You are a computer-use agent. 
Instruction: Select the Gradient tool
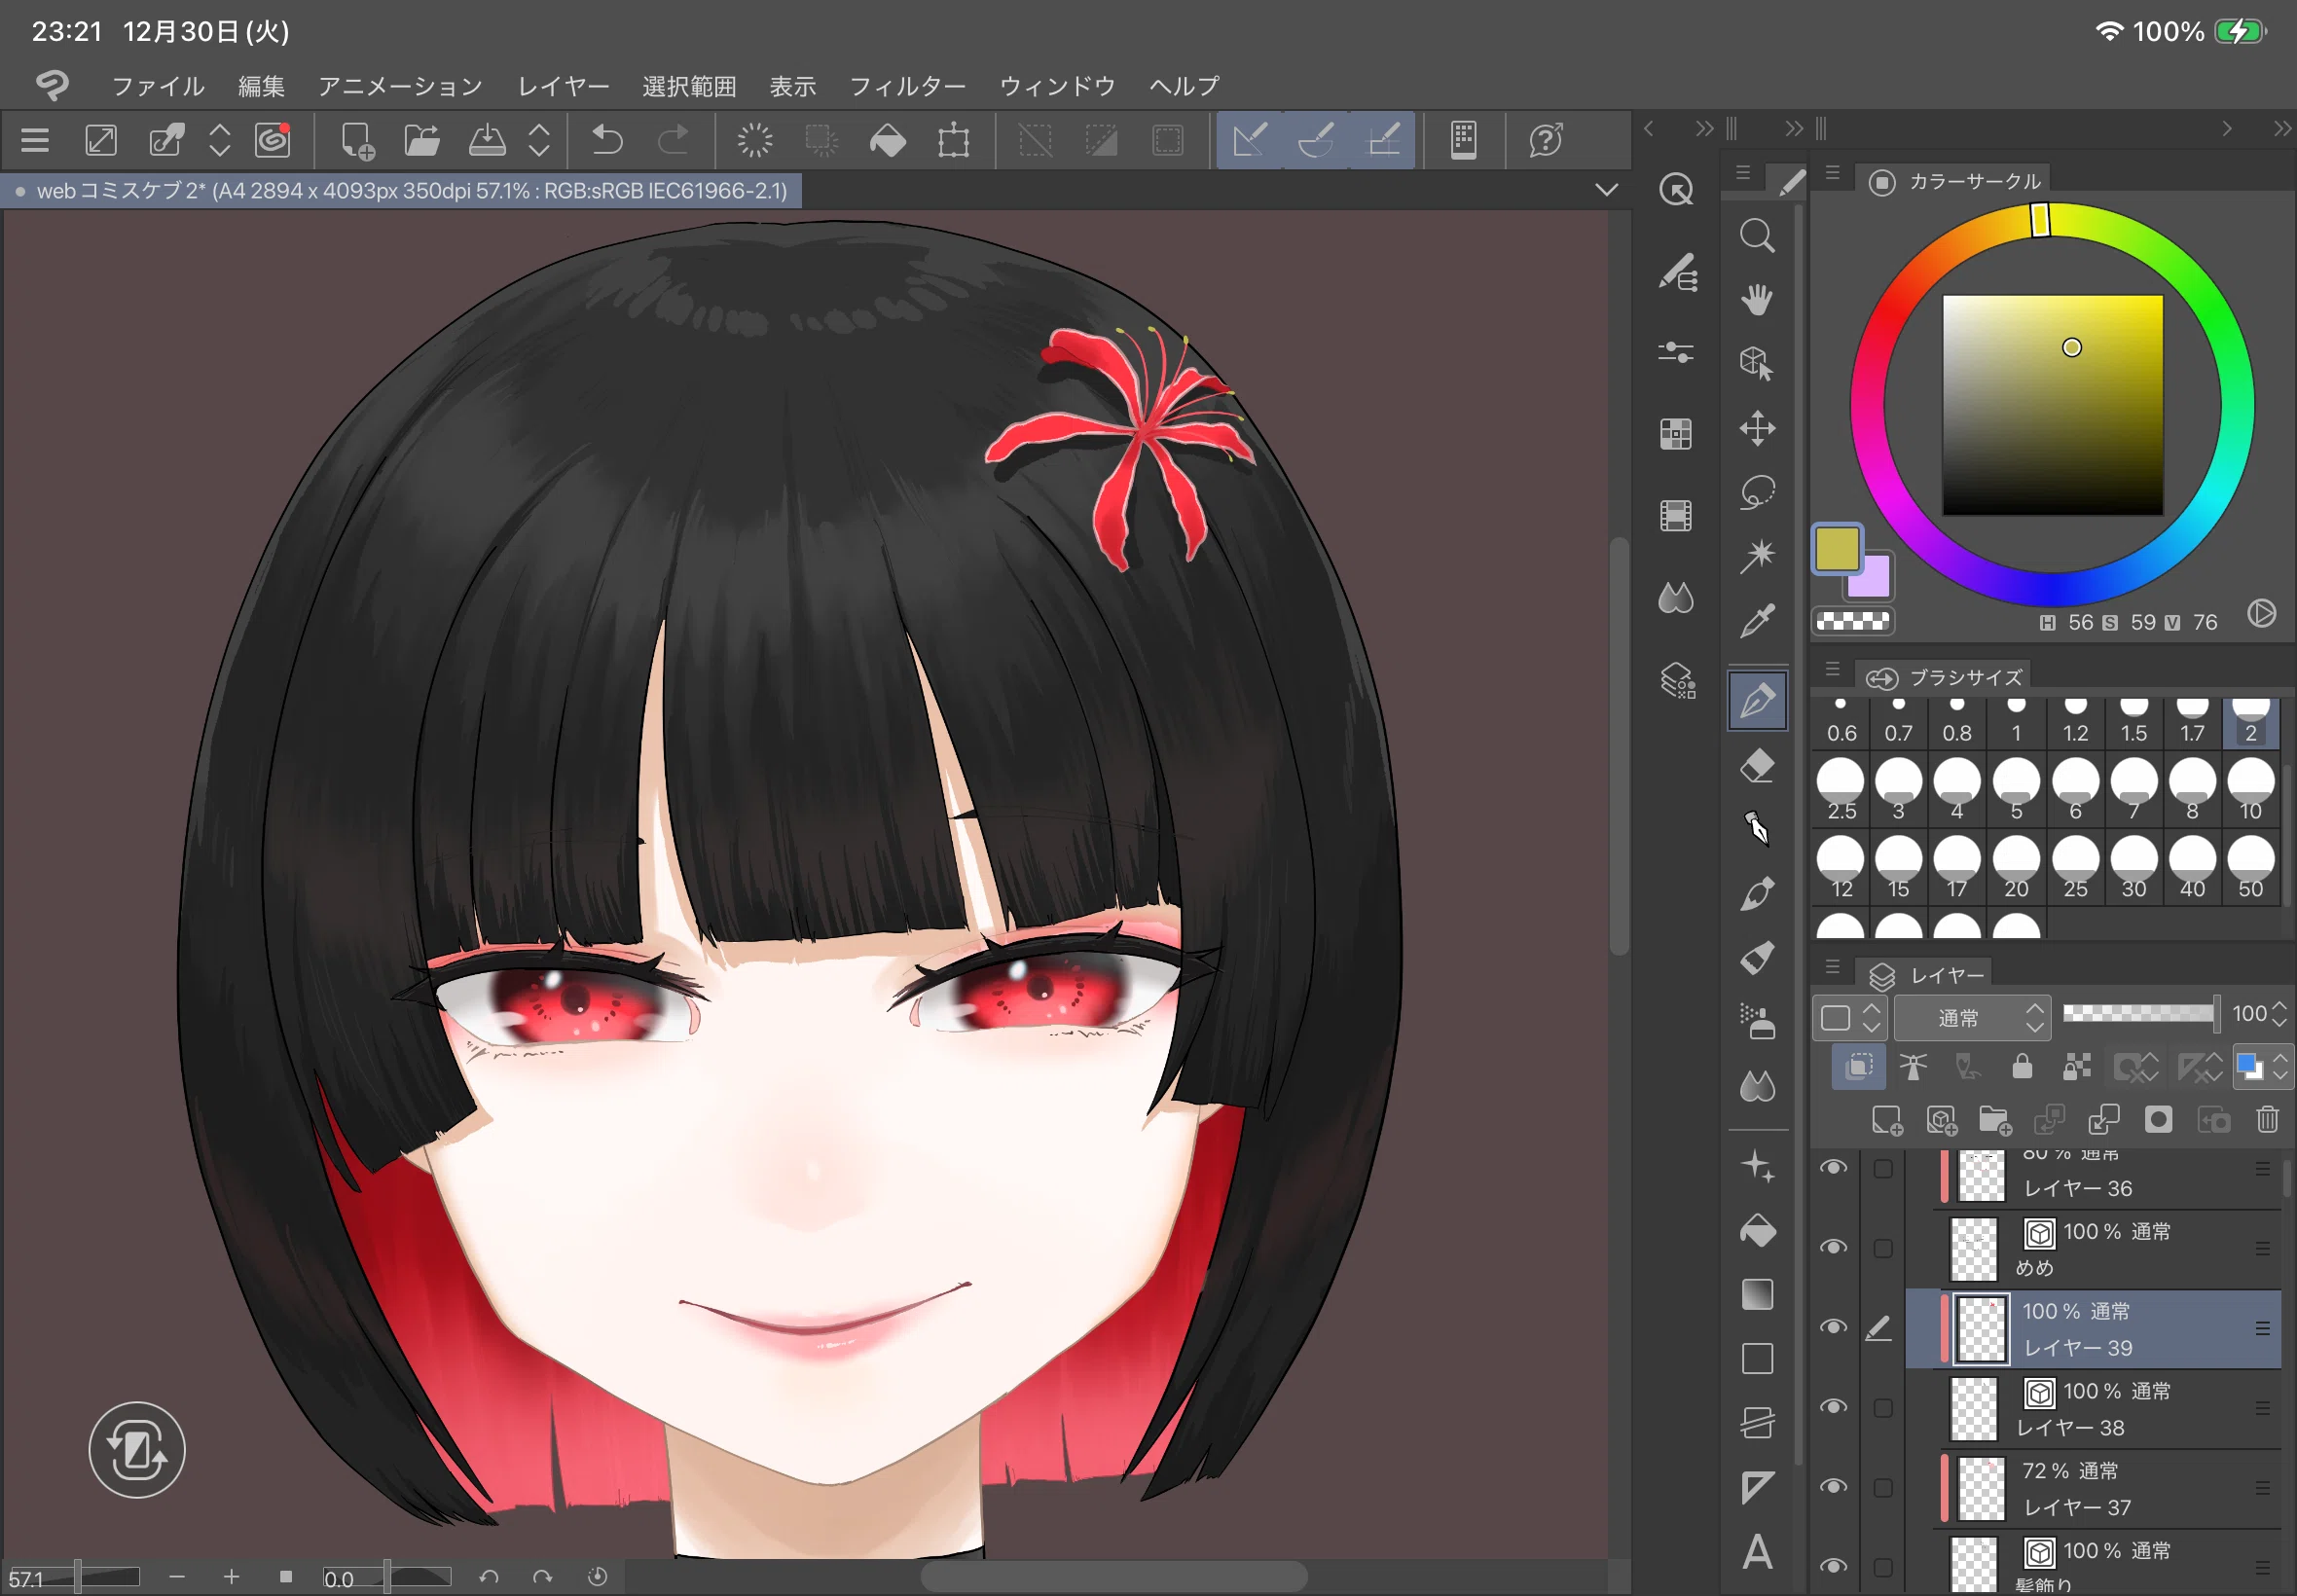point(1757,1295)
